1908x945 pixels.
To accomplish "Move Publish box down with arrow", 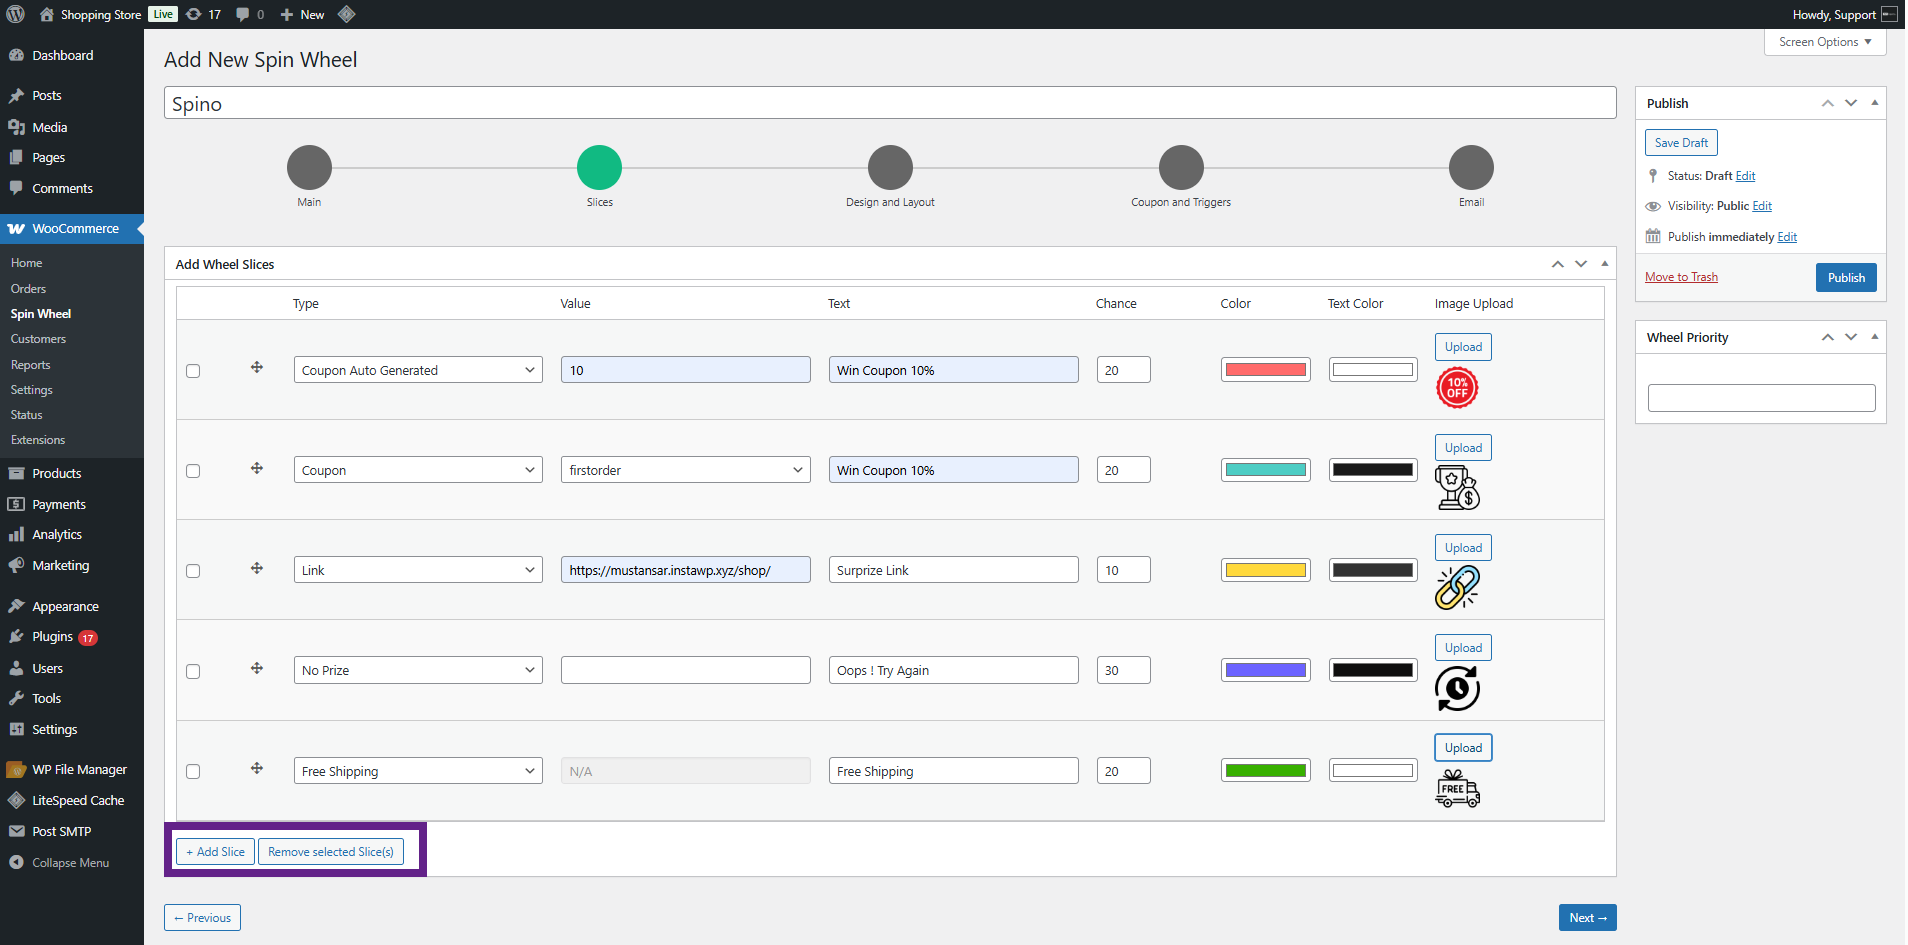I will pos(1851,103).
